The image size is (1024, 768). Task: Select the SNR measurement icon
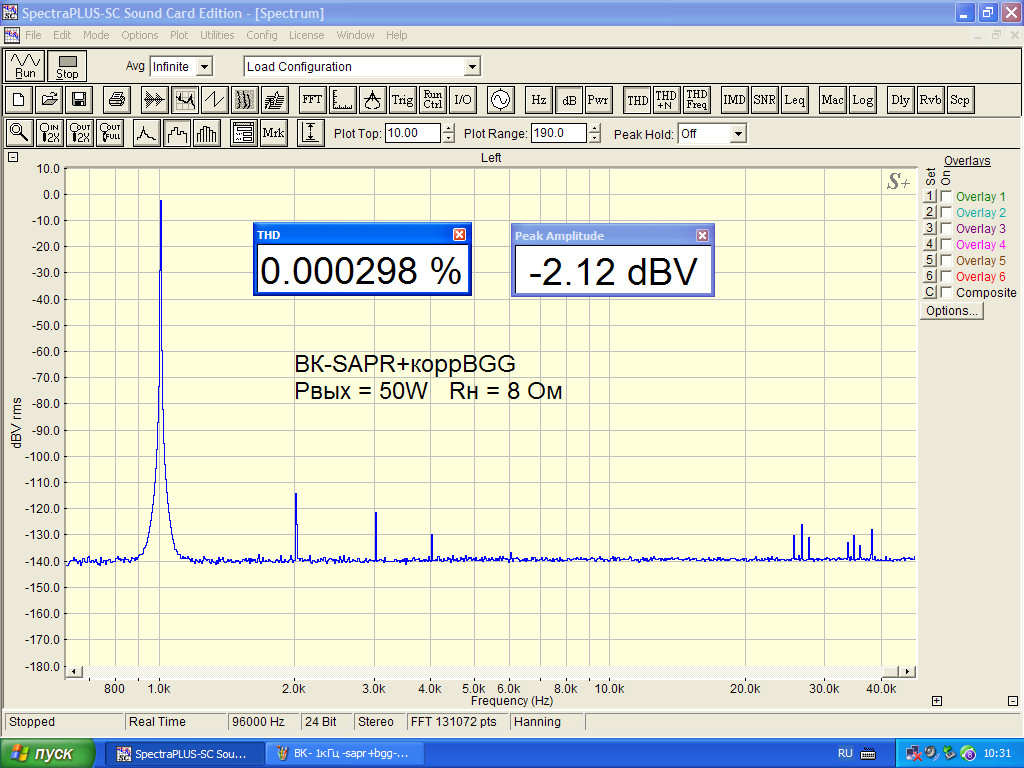pos(764,100)
